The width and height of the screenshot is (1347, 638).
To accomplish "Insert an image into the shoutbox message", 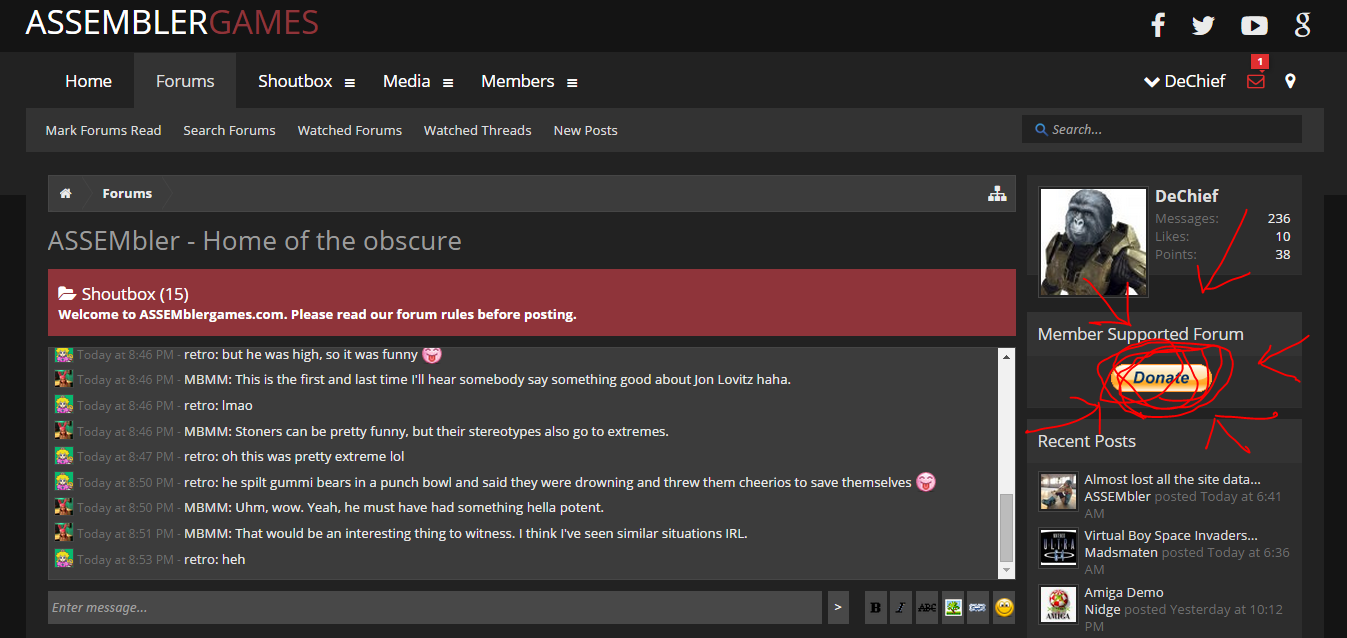I will [953, 607].
